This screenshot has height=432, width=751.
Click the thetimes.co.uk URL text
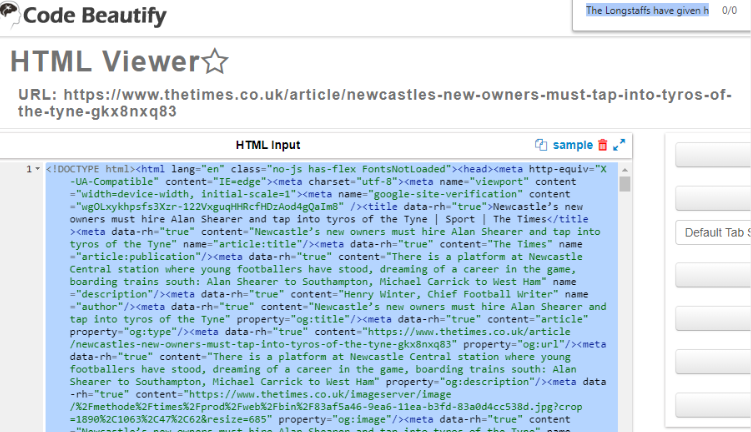pyautogui.click(x=375, y=103)
